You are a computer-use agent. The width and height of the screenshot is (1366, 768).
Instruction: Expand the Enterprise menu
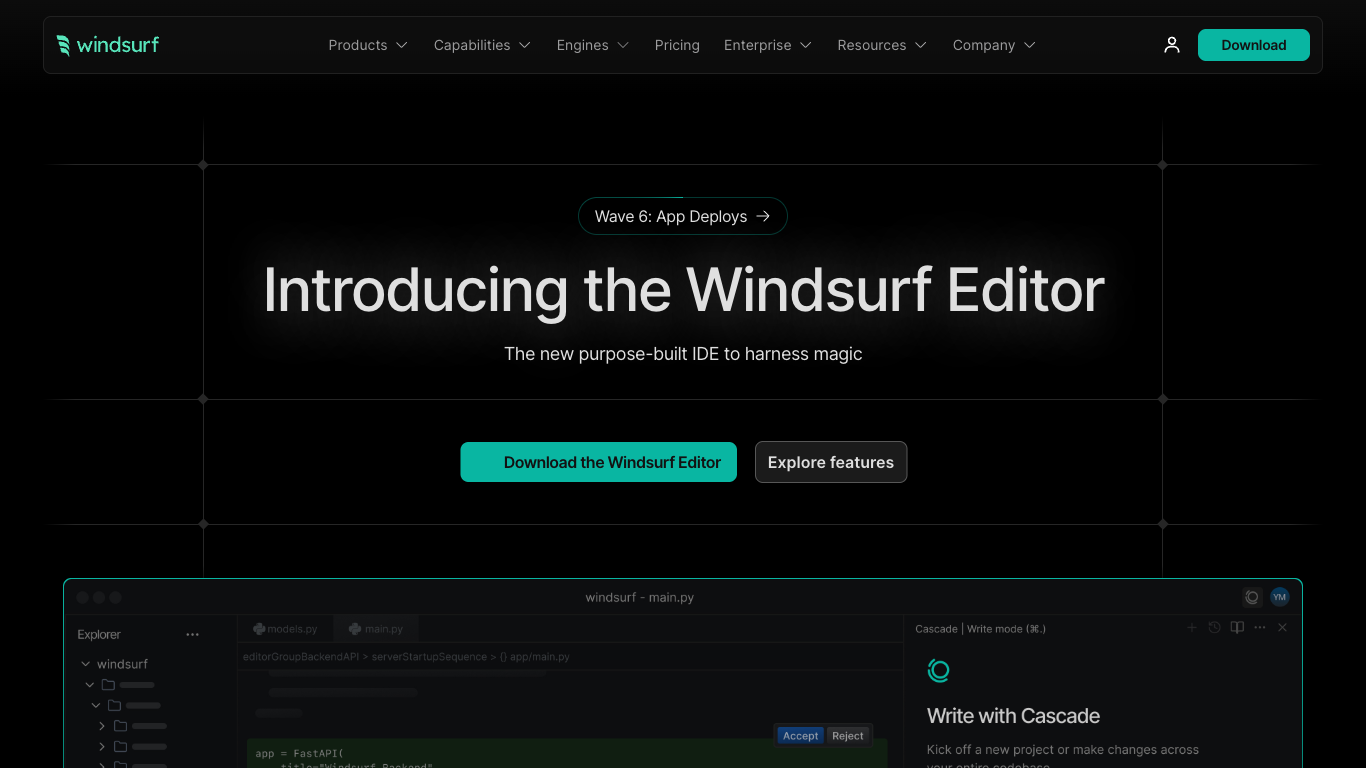coord(768,45)
